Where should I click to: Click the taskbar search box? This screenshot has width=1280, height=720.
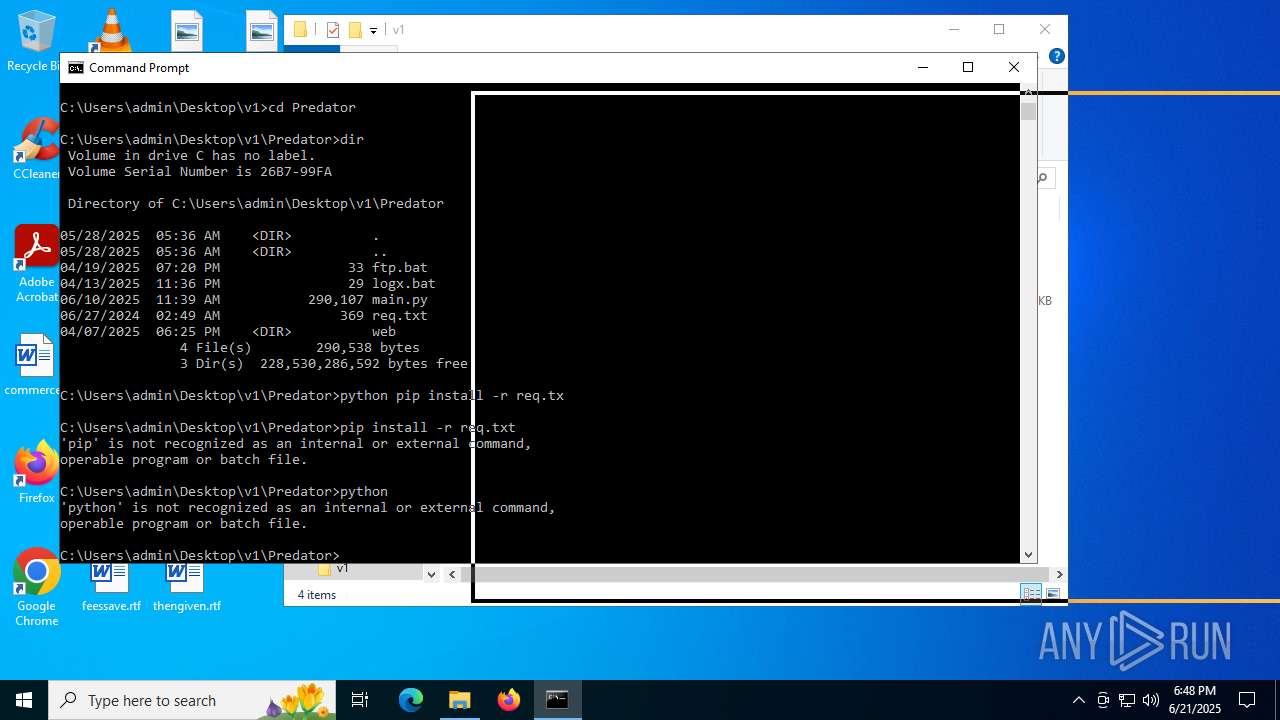[190, 700]
